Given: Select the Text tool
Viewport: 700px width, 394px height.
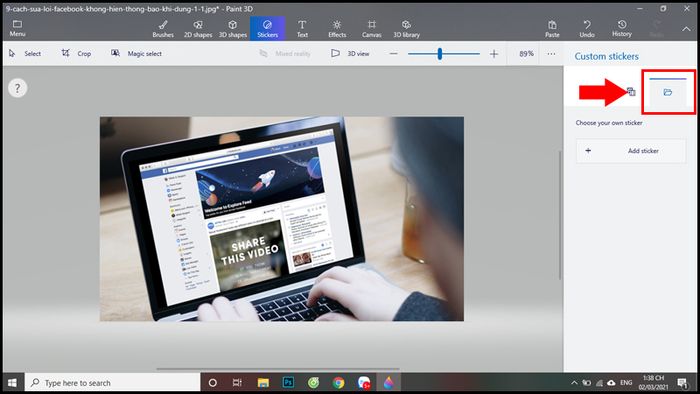Looking at the screenshot, I should (x=302, y=29).
